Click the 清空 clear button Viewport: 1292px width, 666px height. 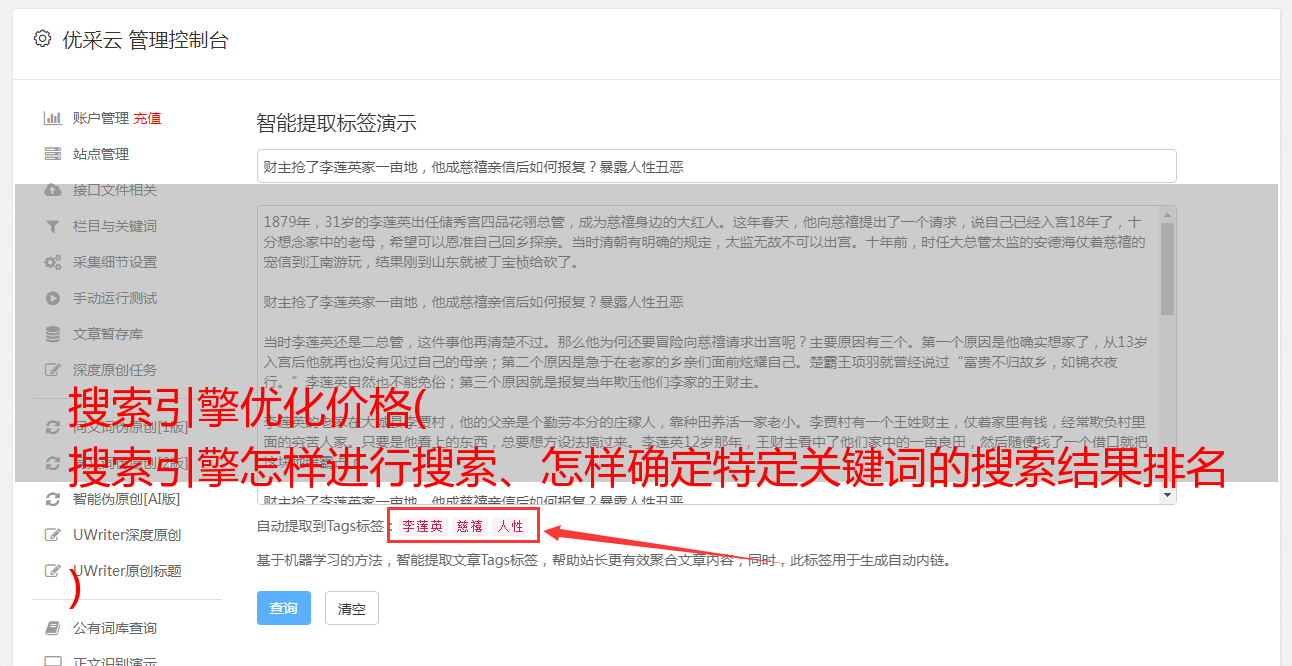352,608
